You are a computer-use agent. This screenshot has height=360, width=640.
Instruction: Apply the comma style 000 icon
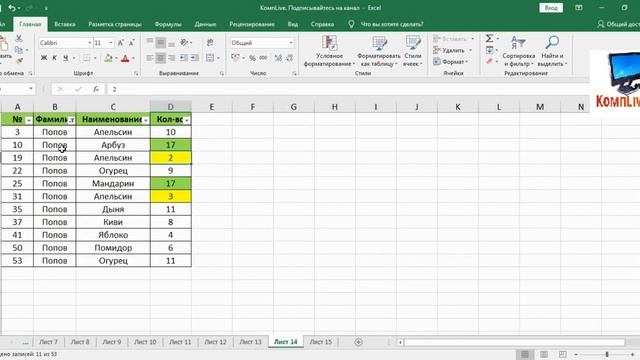(x=263, y=58)
